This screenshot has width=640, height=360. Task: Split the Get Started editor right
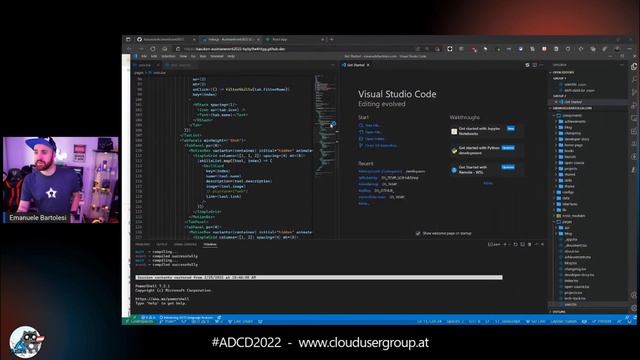(534, 65)
